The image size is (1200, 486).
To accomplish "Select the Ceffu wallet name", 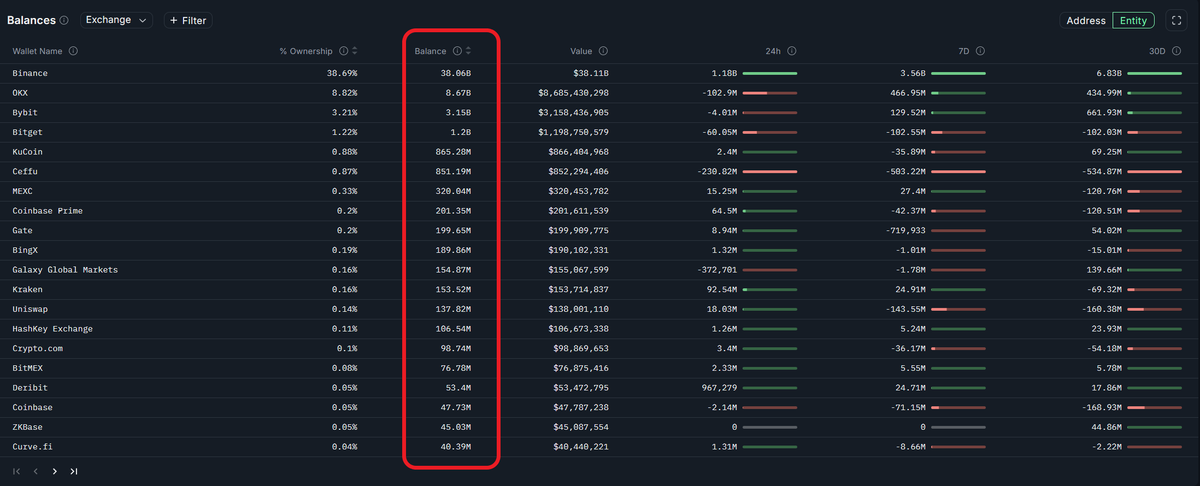I will (25, 171).
